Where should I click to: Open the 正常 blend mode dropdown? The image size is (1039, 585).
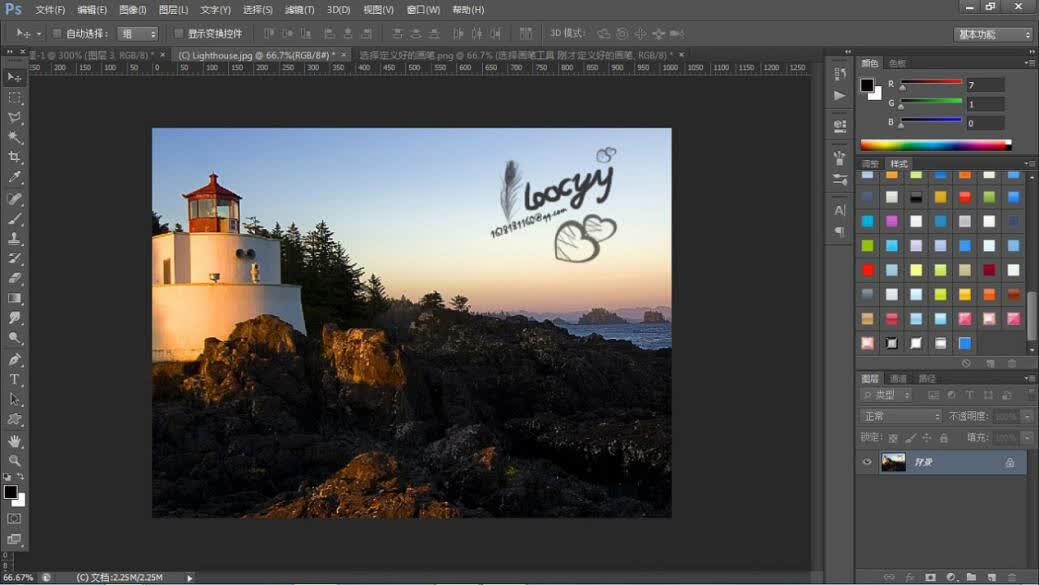901,416
